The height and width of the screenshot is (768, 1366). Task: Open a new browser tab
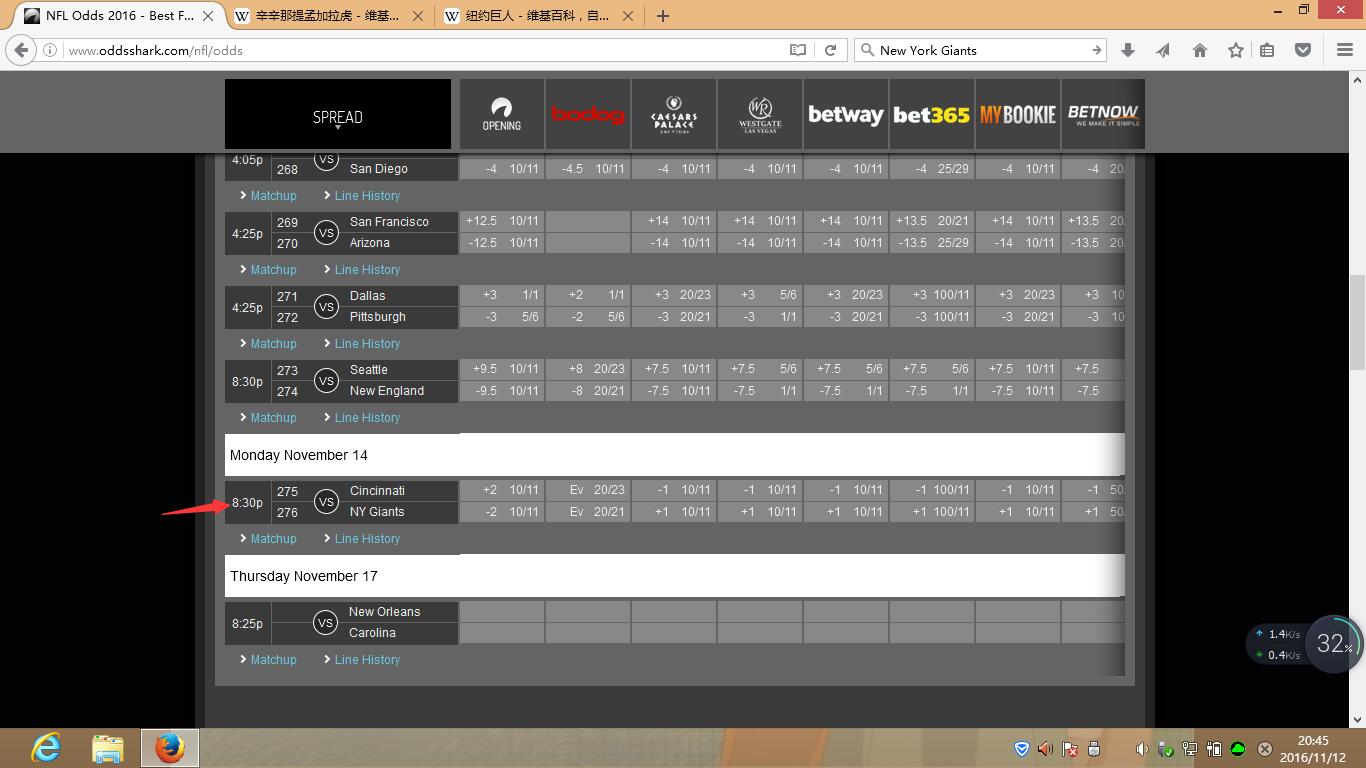(x=662, y=16)
